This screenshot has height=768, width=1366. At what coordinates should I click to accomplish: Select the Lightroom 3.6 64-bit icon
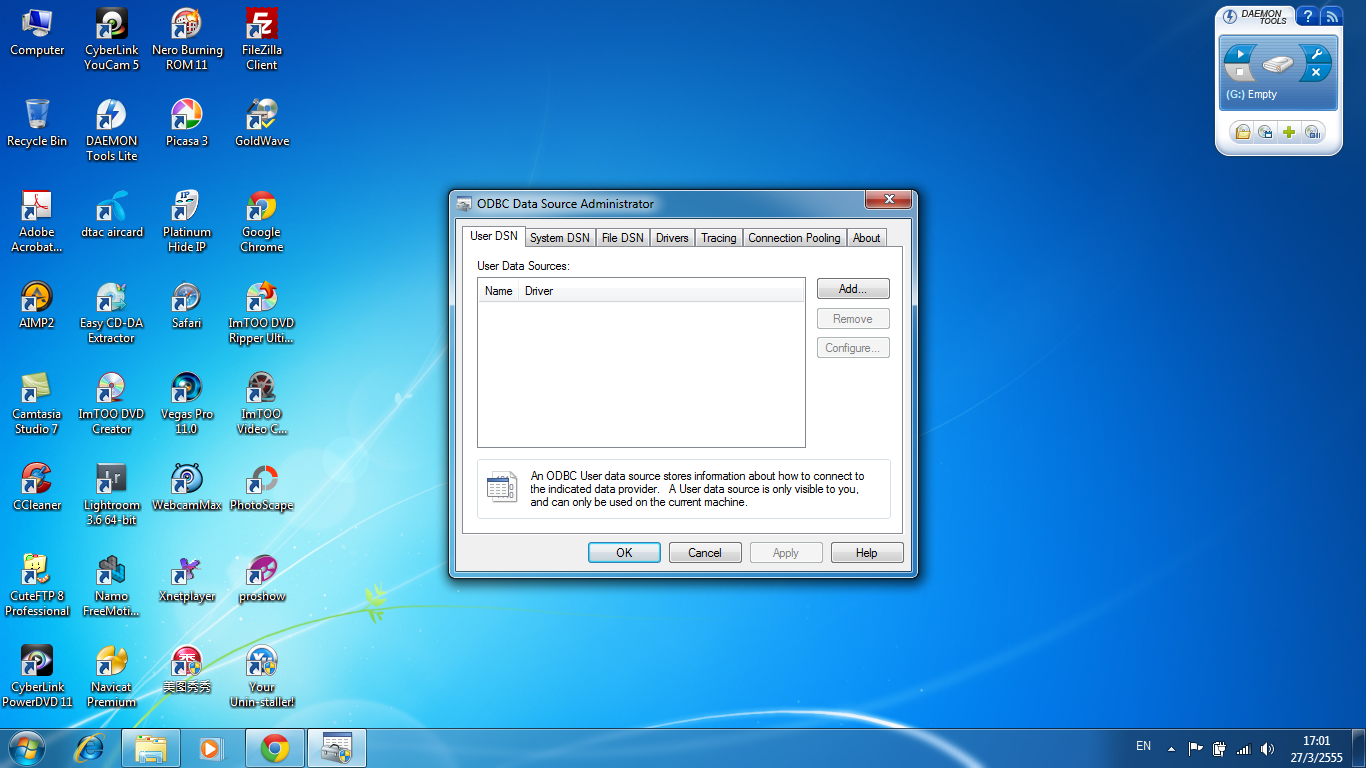pos(112,494)
